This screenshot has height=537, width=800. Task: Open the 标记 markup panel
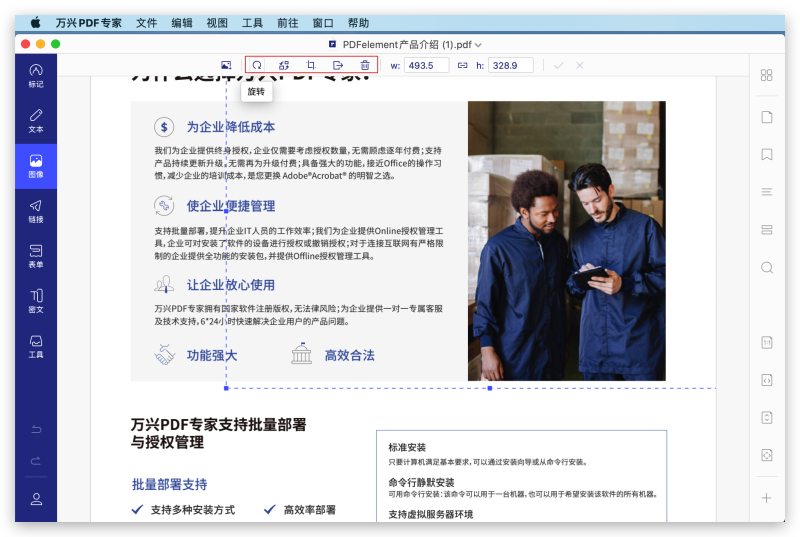coord(36,76)
